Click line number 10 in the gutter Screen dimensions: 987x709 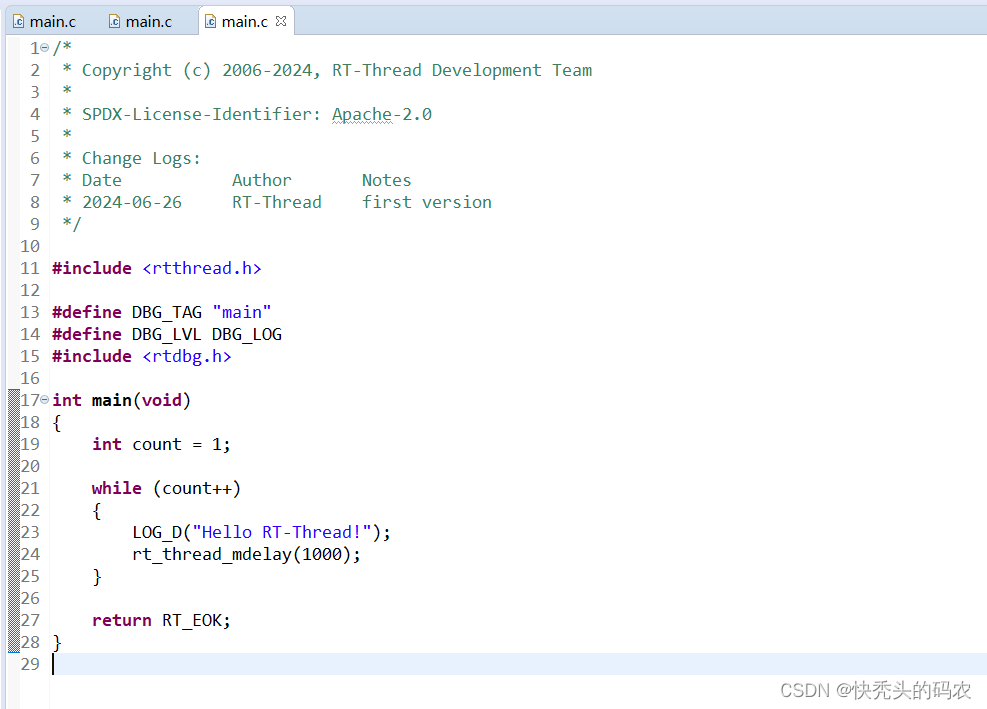click(x=30, y=246)
